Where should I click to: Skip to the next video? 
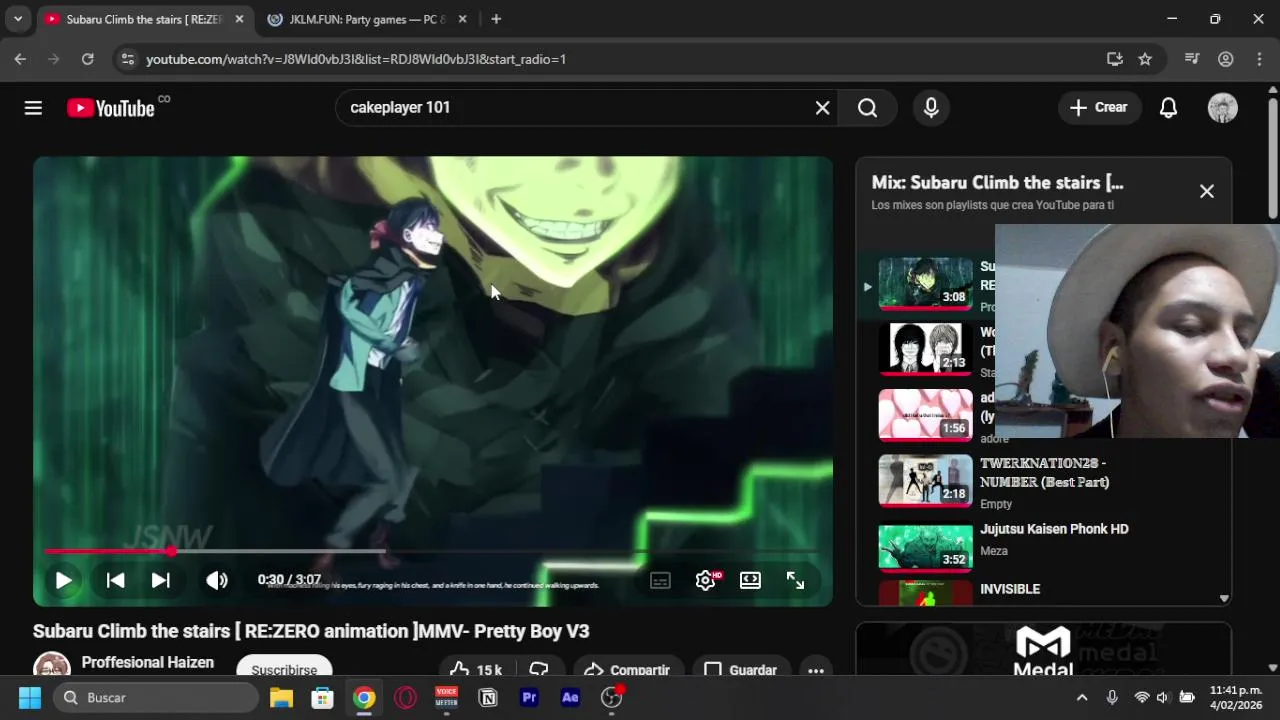[x=160, y=580]
